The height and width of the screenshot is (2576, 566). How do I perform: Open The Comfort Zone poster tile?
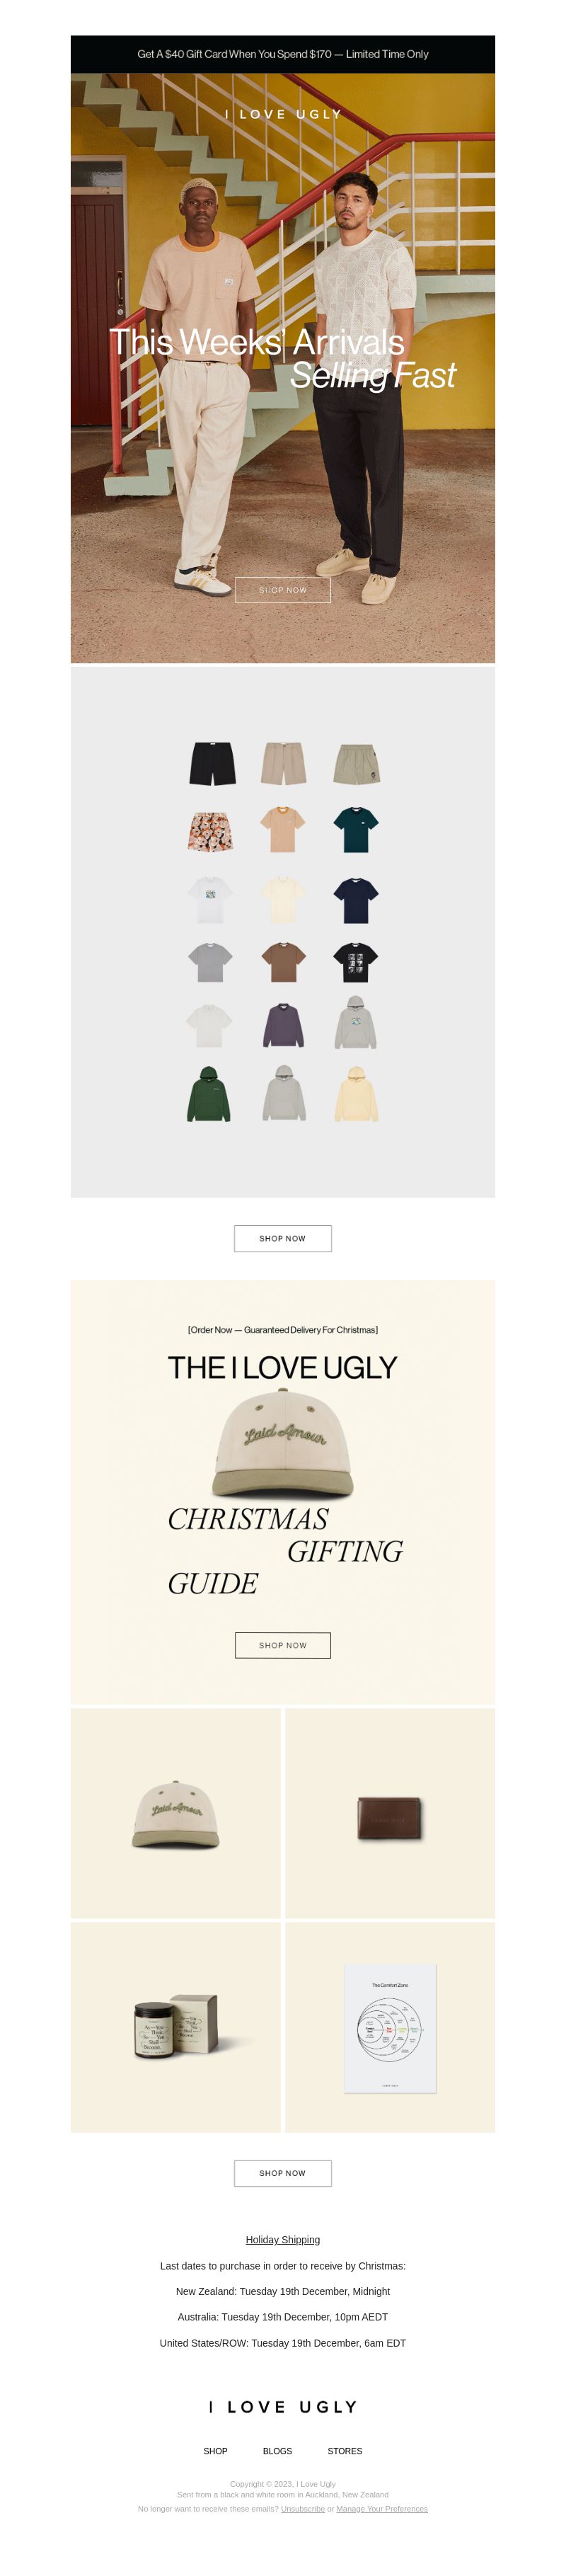point(390,2028)
